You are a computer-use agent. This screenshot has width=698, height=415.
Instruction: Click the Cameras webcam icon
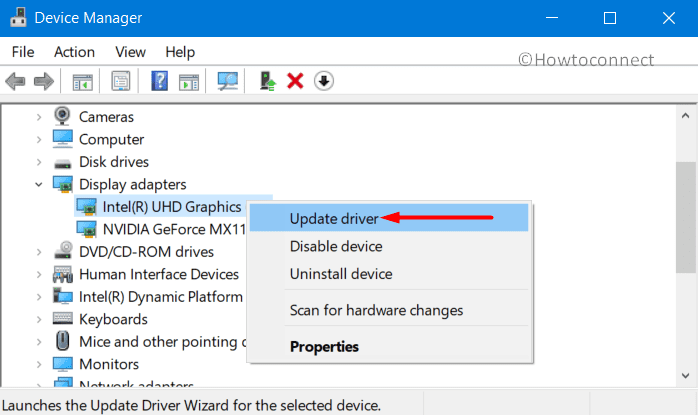point(62,116)
